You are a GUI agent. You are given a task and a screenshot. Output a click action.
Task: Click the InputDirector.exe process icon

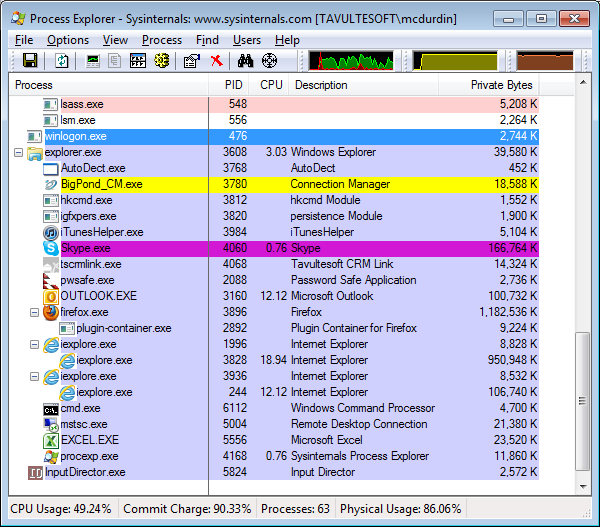point(35,473)
